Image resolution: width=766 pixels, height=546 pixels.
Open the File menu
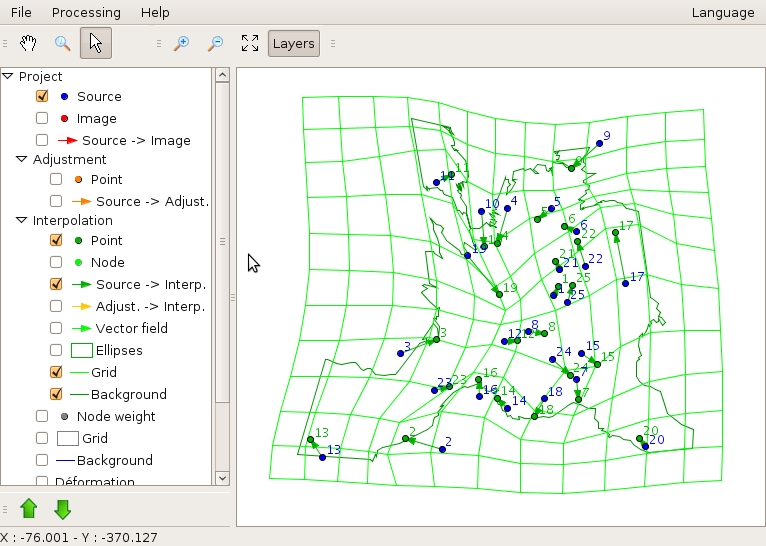point(21,12)
